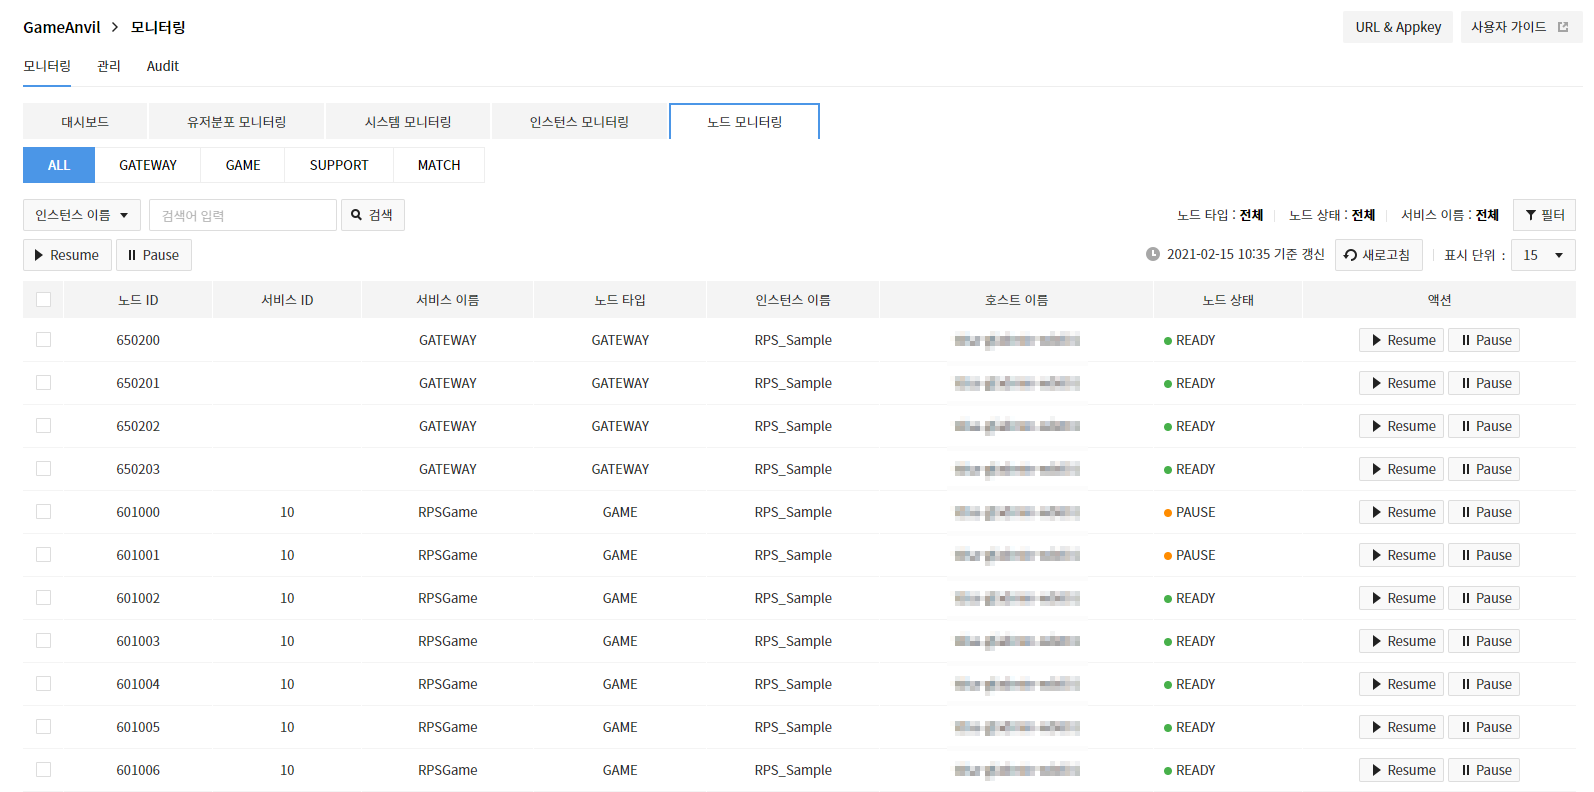The width and height of the screenshot is (1594, 792).
Task: Check the box for node 601005
Action: [x=43, y=727]
